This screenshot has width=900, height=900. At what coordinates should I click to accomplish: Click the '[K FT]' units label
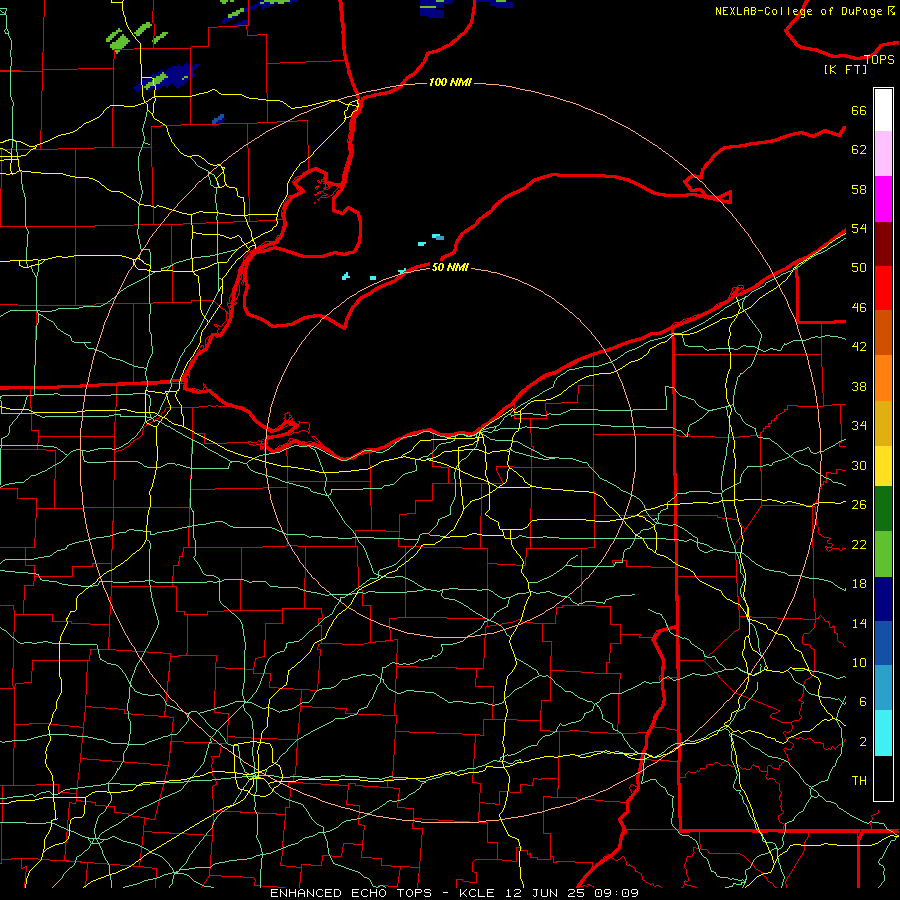point(845,69)
